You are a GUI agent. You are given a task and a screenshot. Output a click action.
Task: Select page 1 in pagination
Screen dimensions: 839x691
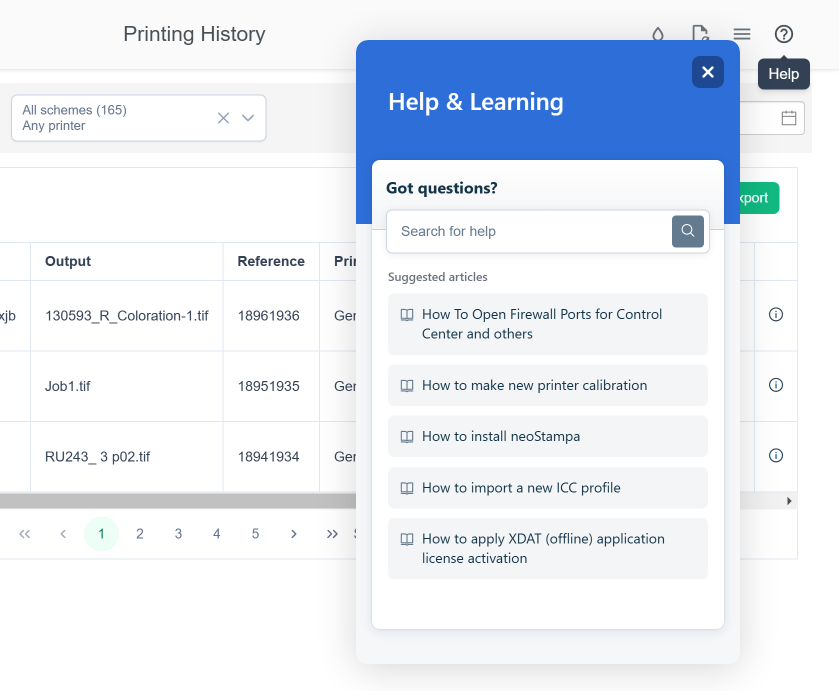pyautogui.click(x=101, y=534)
